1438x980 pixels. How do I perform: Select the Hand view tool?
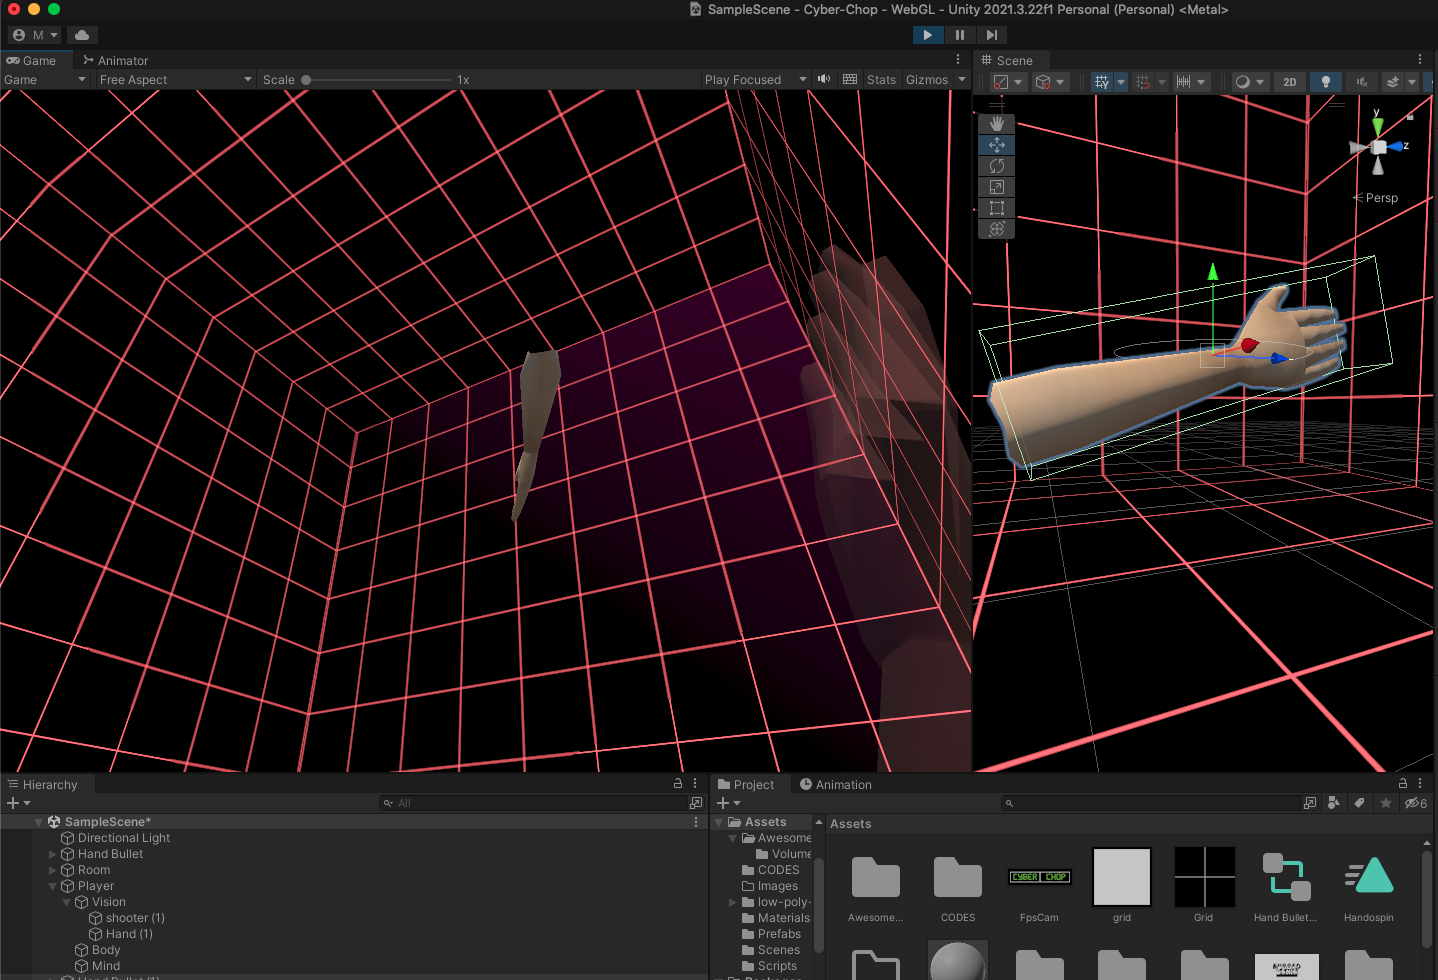coord(996,124)
